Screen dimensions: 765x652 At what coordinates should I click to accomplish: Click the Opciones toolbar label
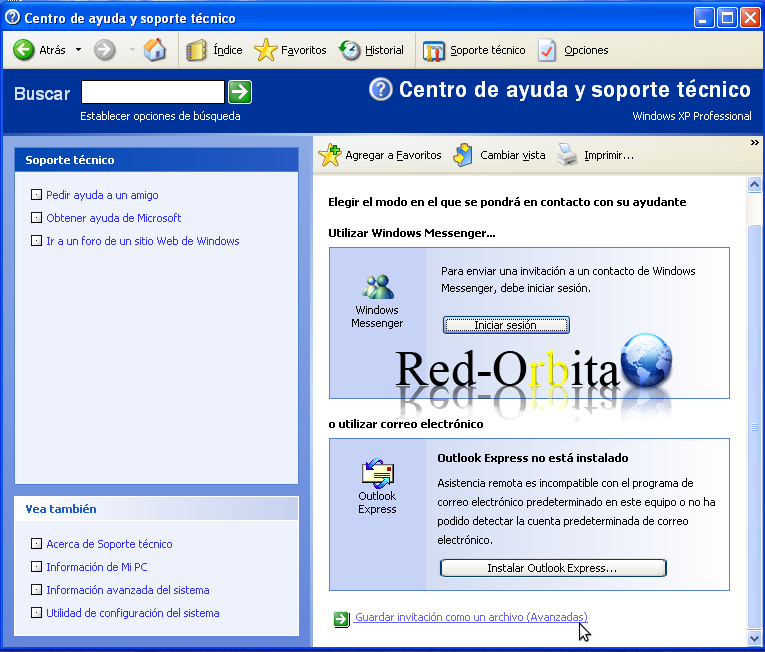pos(586,50)
